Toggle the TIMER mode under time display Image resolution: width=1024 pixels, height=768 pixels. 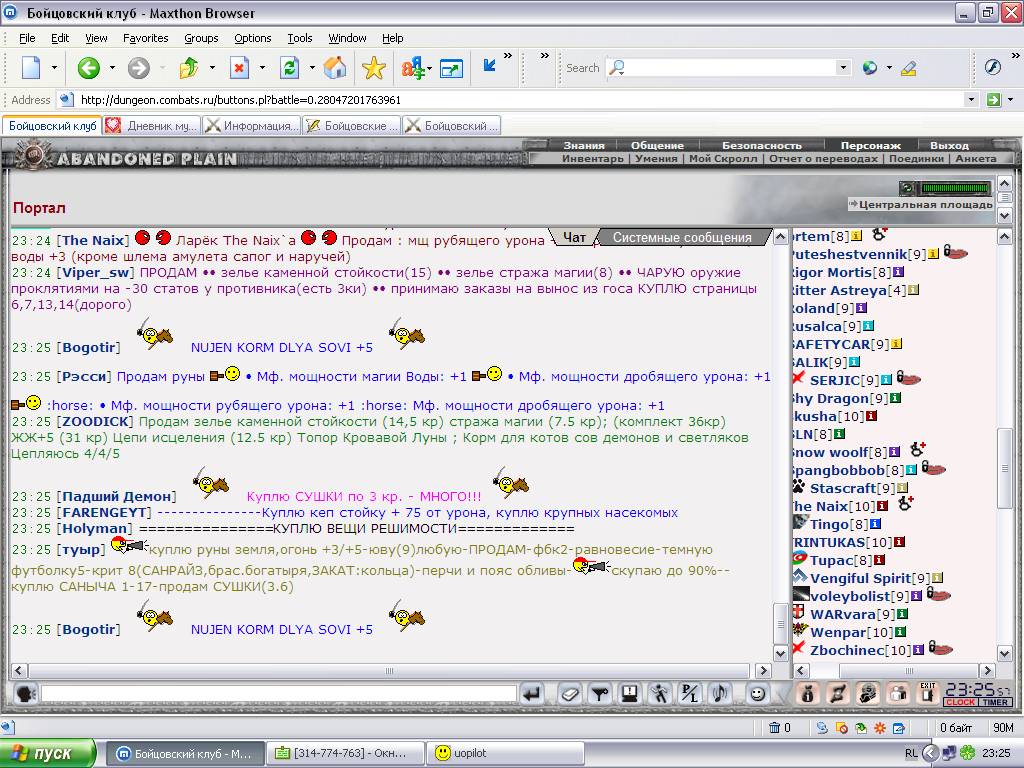pos(995,702)
